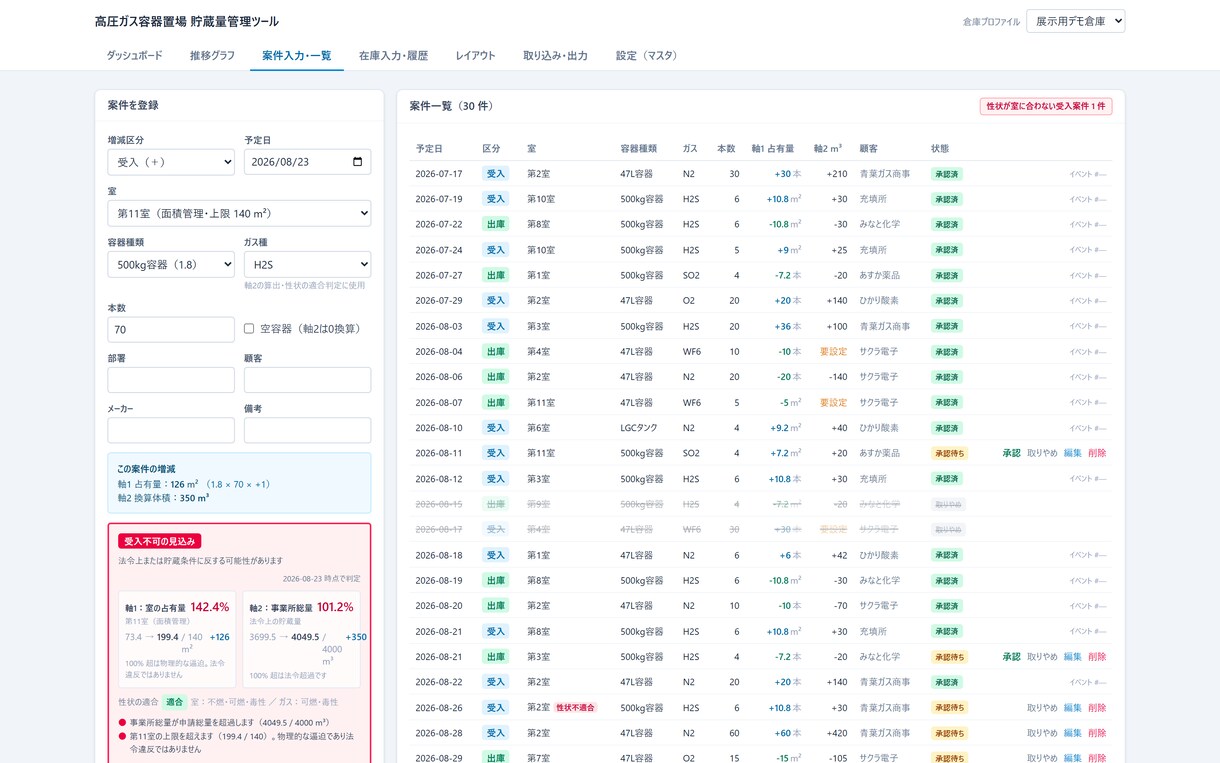Click 編集 on the 2026-08-26 row
Screen dimensions: 1220x763
(x=1072, y=708)
